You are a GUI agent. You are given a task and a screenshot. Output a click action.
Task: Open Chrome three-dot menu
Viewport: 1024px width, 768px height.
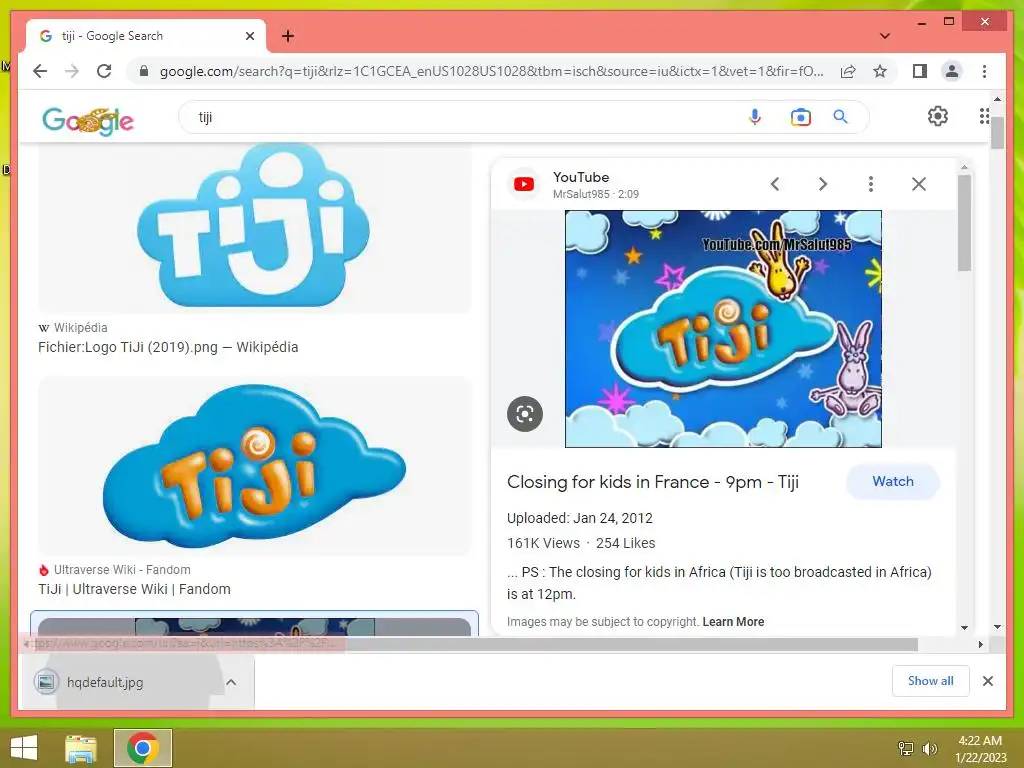coord(984,71)
